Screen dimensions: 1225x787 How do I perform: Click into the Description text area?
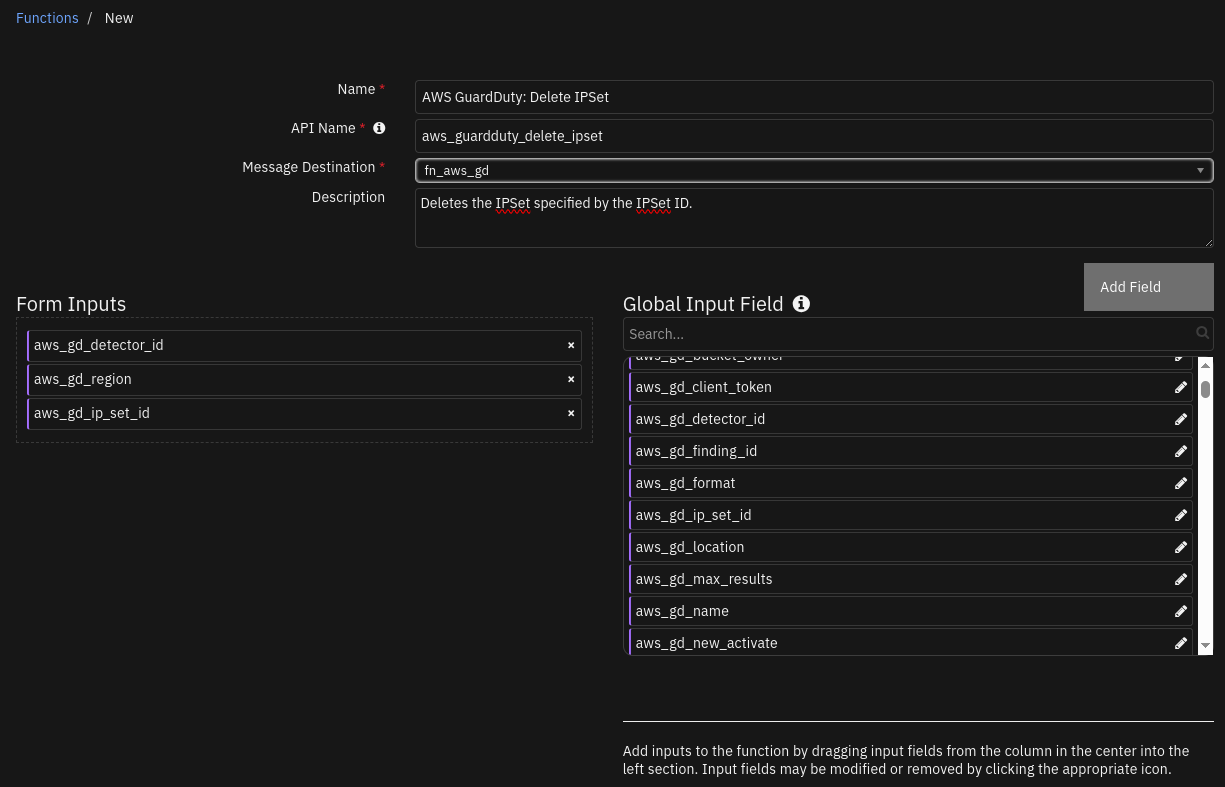(x=814, y=218)
